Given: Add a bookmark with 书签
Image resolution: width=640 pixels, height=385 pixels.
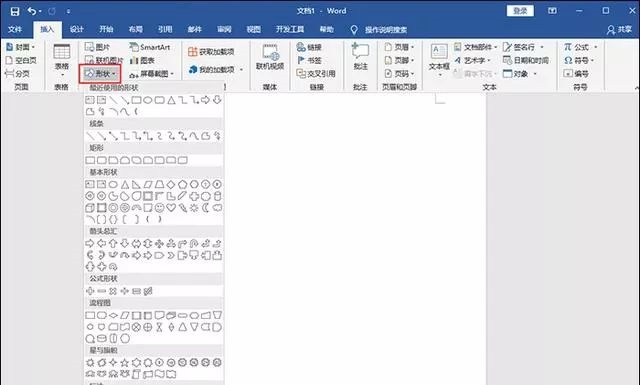Looking at the screenshot, I should (309, 60).
